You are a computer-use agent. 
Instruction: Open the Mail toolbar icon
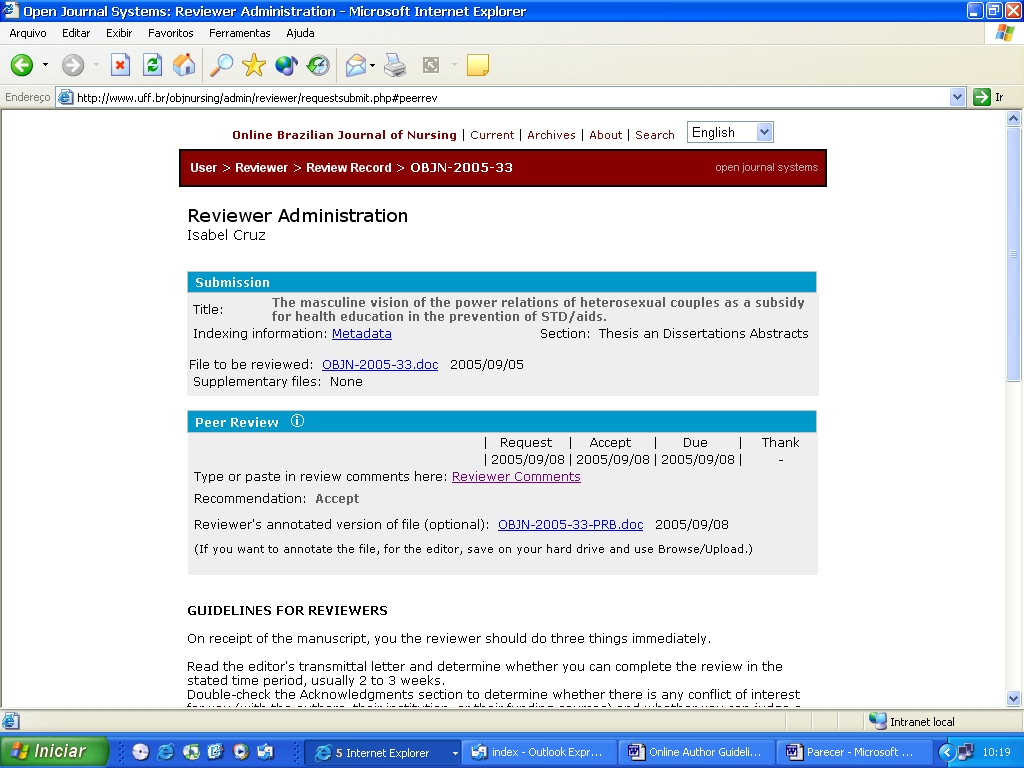(355, 66)
